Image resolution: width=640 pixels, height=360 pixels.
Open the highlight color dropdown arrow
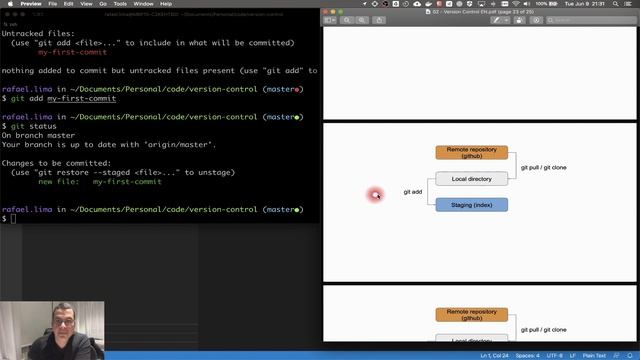click(x=506, y=20)
